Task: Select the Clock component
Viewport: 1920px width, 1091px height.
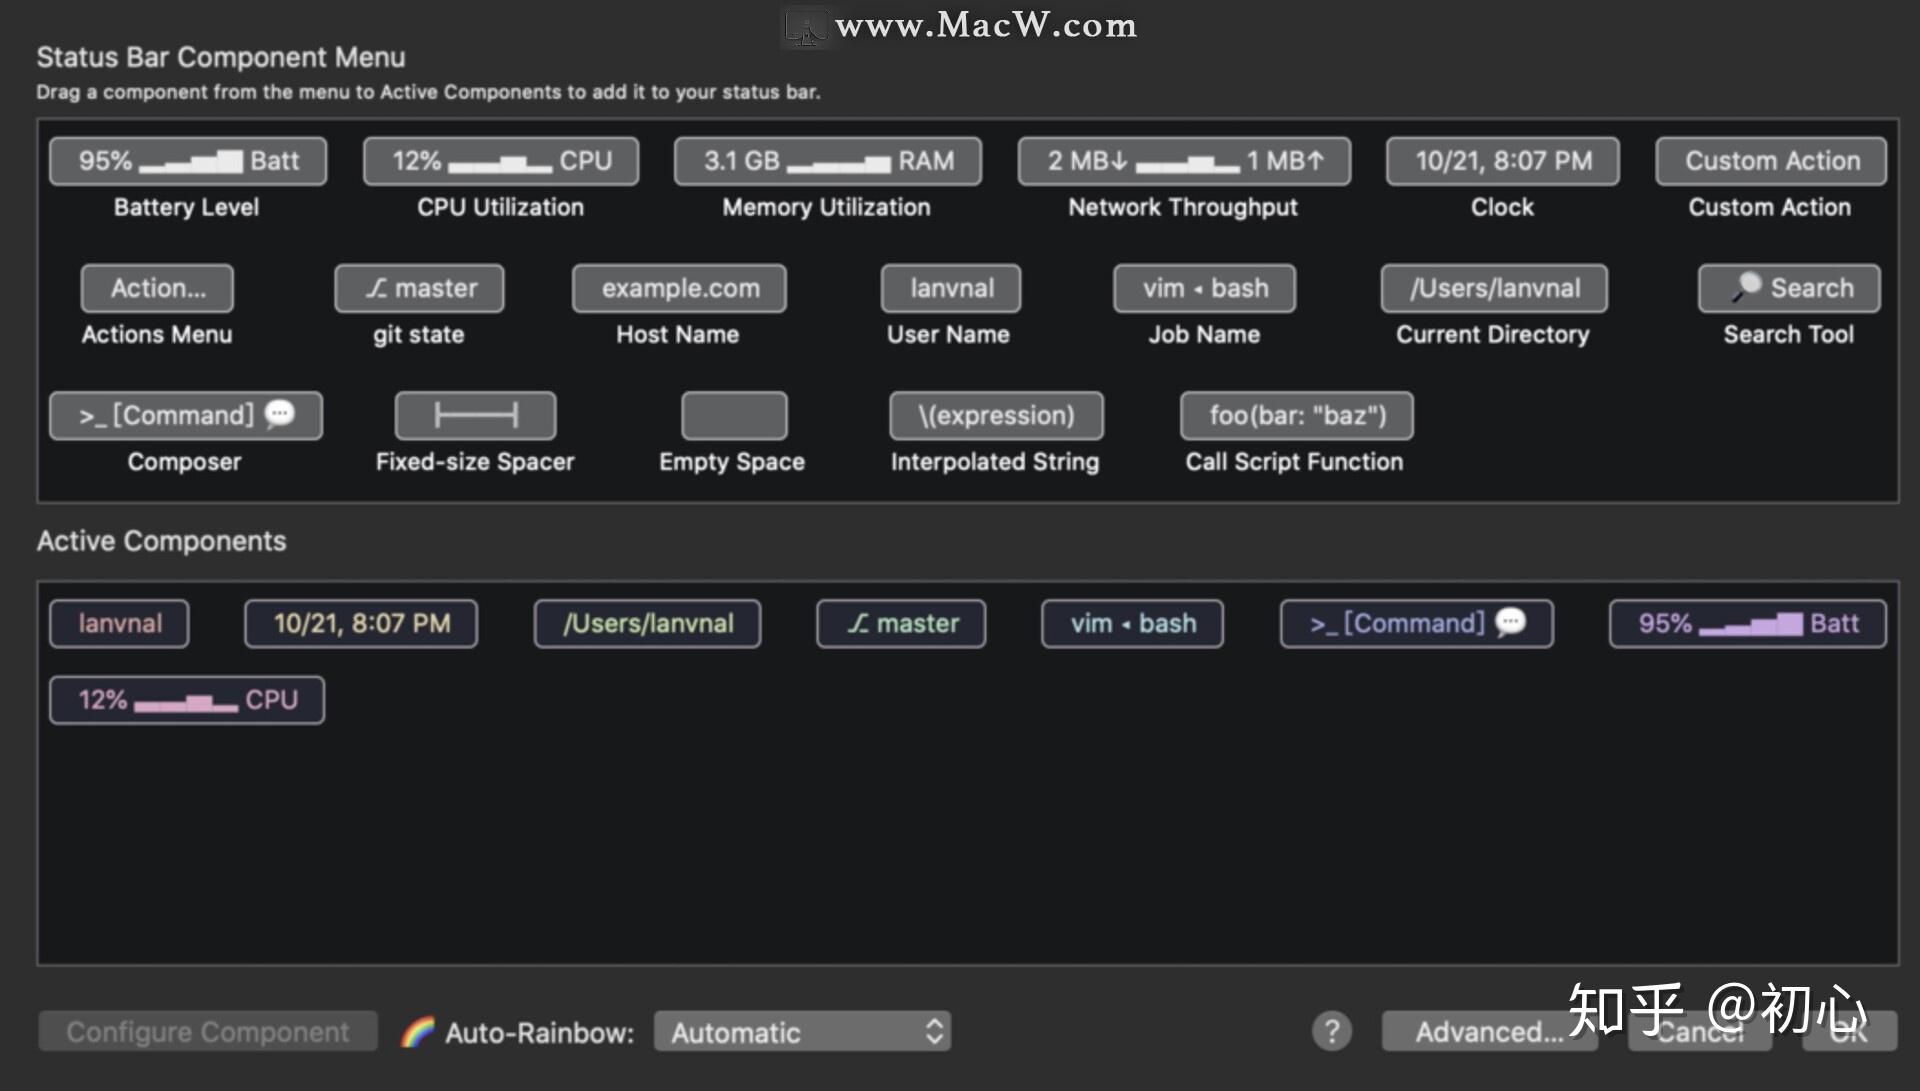Action: click(x=1502, y=160)
